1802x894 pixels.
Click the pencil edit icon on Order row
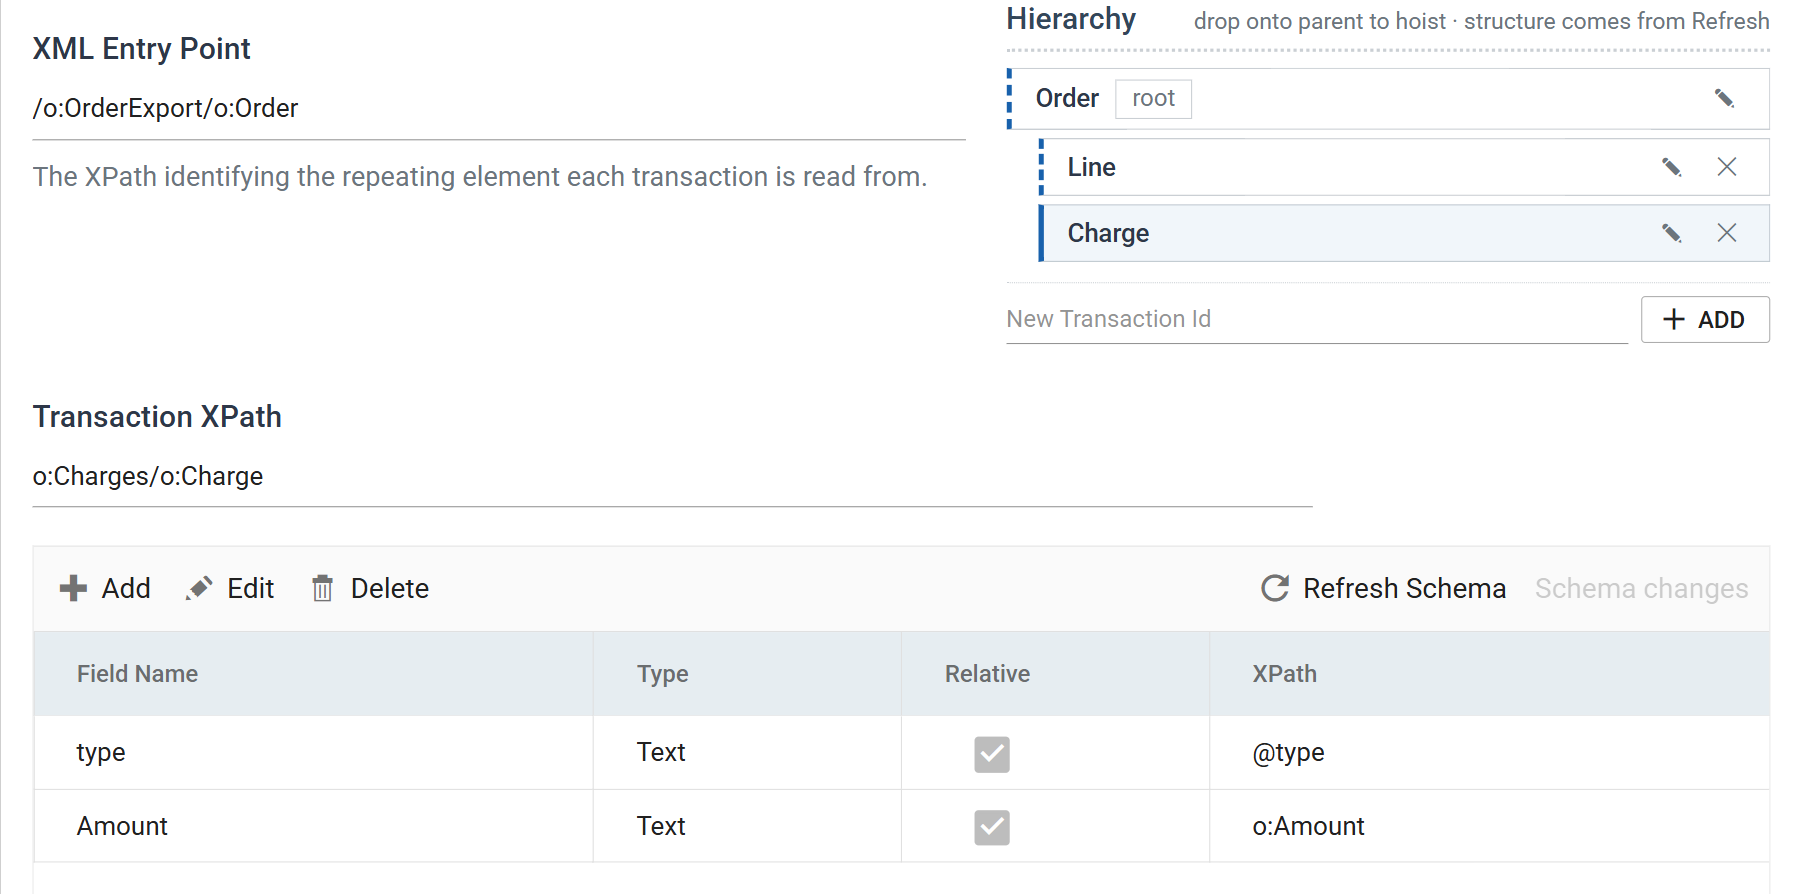pyautogui.click(x=1724, y=98)
